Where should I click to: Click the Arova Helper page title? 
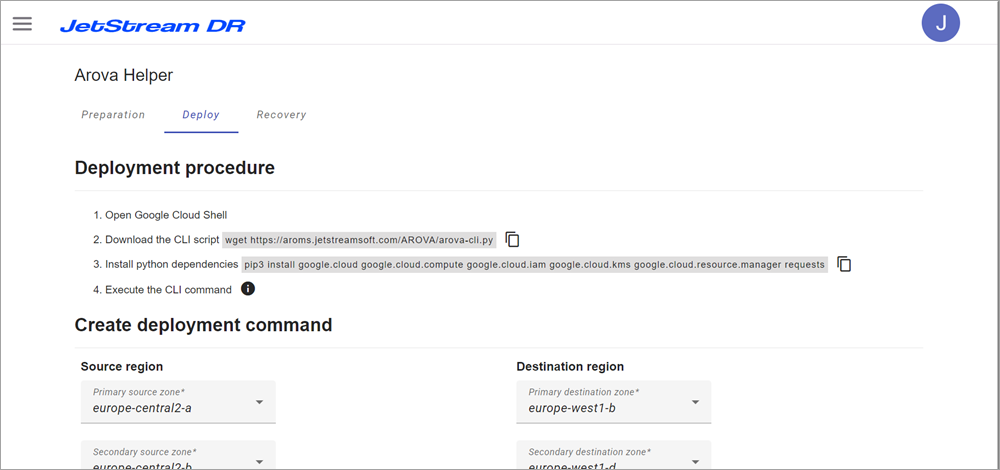123,75
